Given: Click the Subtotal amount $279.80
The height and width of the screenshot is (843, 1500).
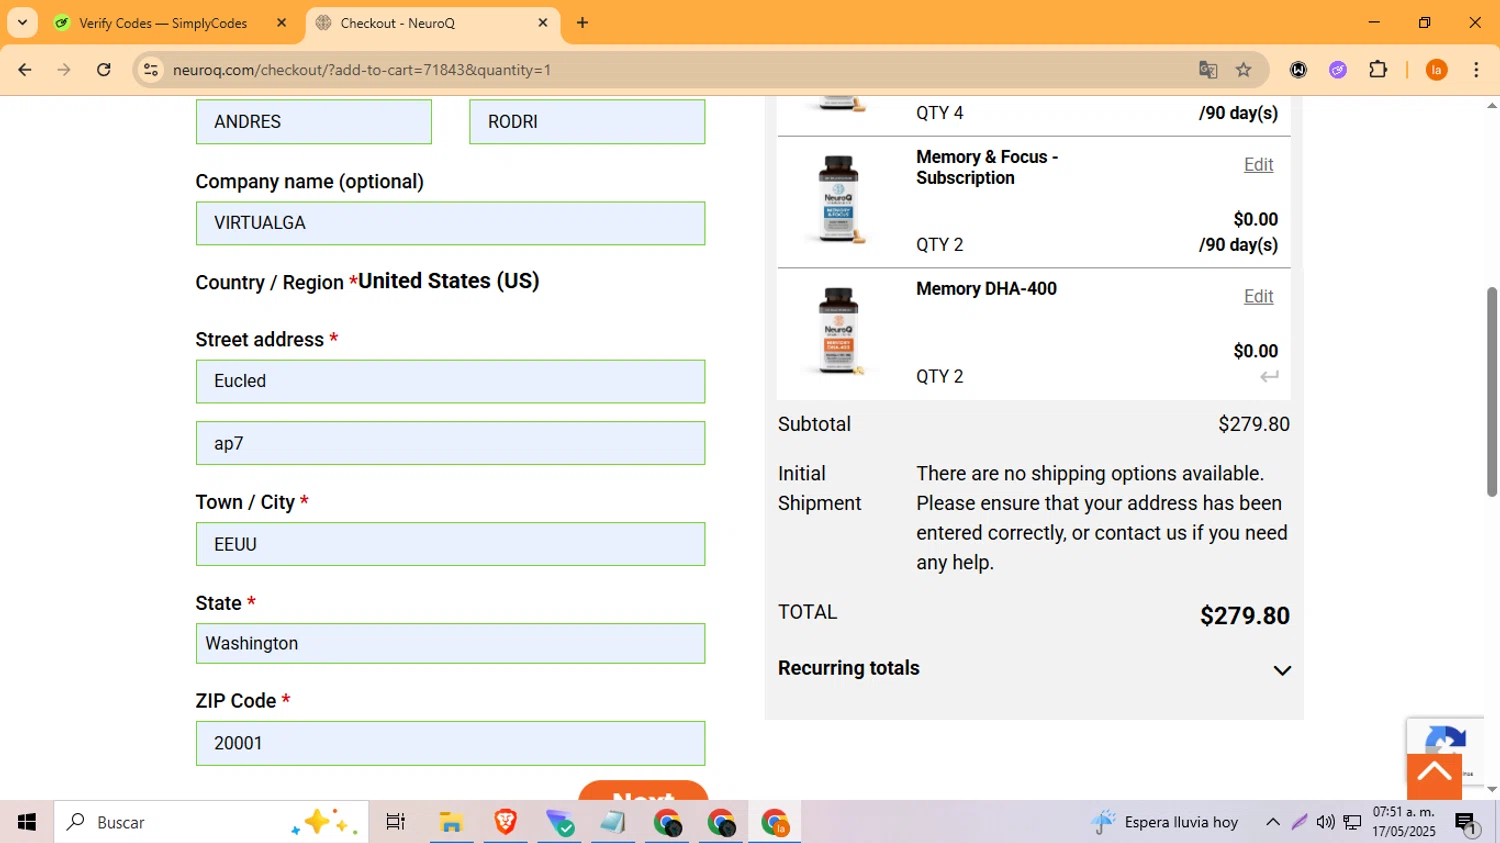Looking at the screenshot, I should point(1254,424).
